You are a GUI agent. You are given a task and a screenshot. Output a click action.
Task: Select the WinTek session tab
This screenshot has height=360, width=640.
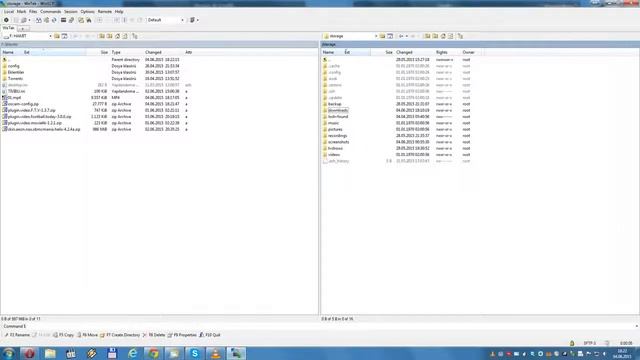coord(9,28)
